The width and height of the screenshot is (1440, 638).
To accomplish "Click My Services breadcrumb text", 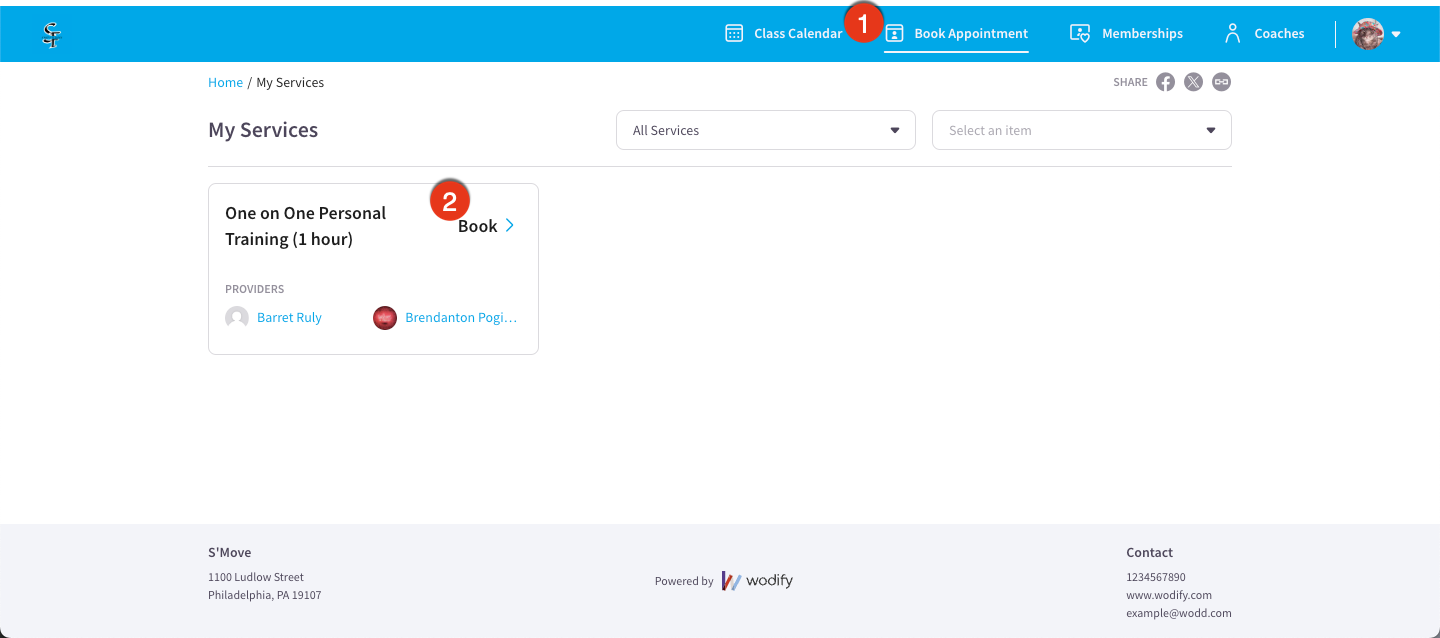I will [x=290, y=82].
